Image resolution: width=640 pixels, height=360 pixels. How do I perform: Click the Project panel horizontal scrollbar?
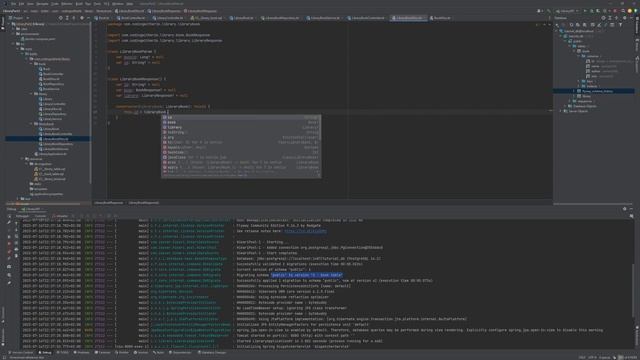(43, 203)
